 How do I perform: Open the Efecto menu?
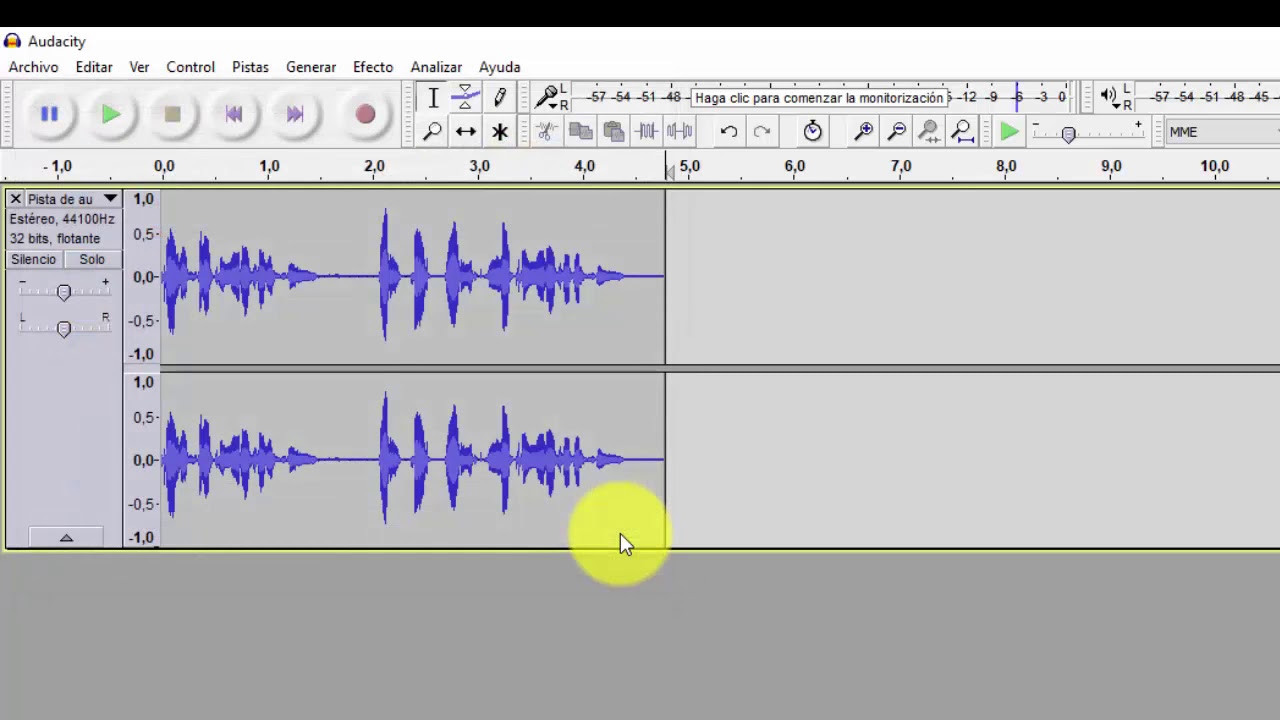coord(373,67)
